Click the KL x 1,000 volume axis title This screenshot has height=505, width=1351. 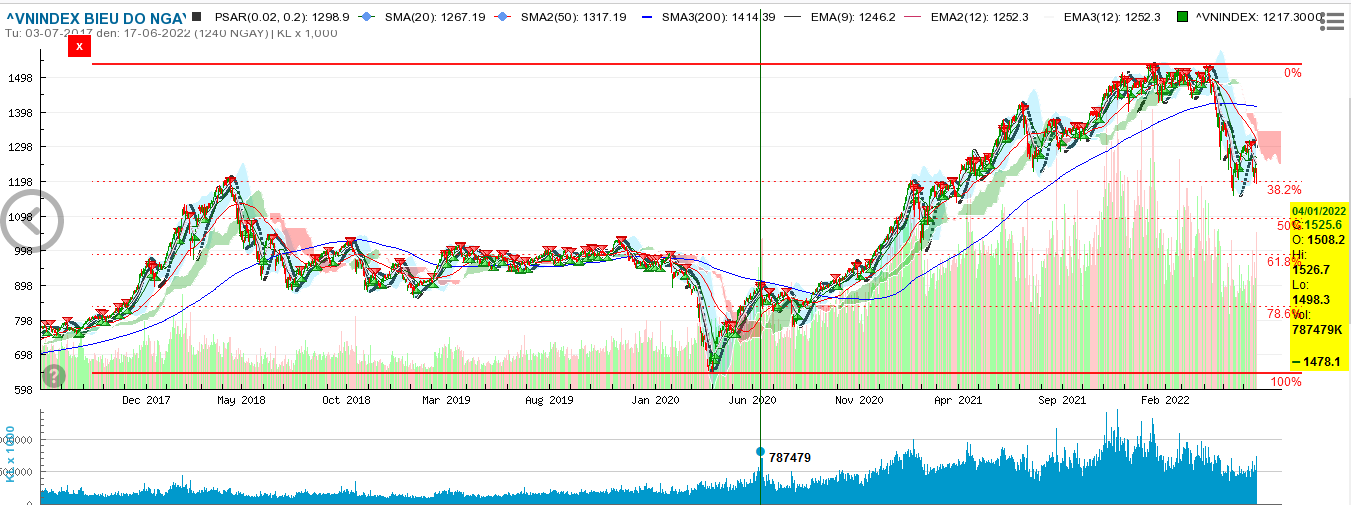click(x=10, y=455)
